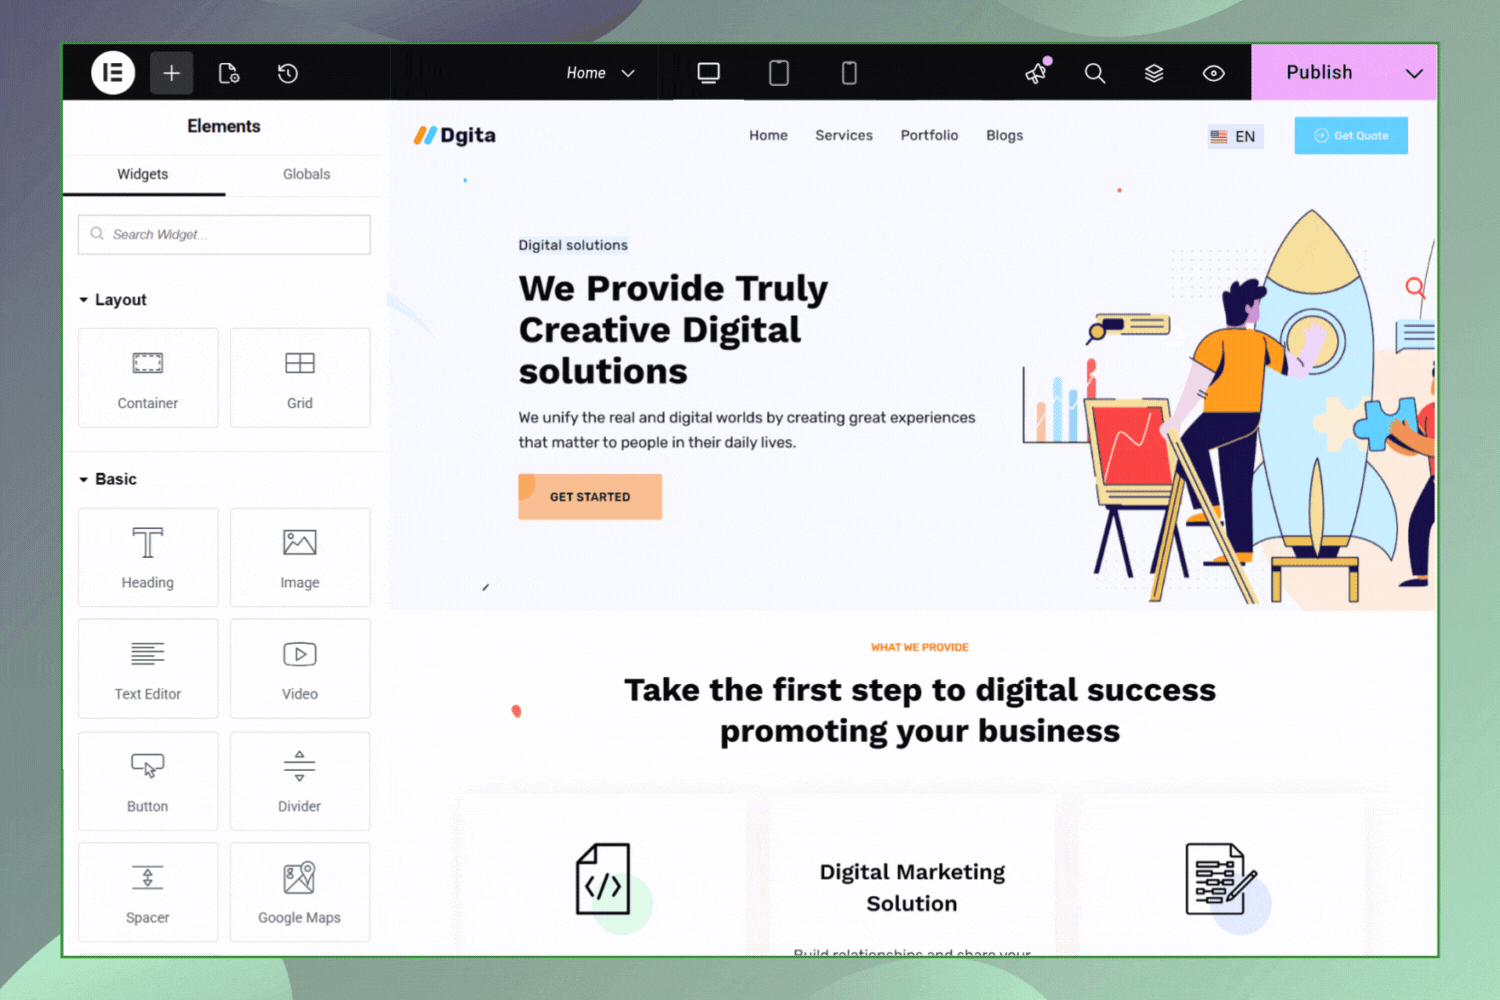Open the revision history icon
The image size is (1500, 1000).
[288, 73]
